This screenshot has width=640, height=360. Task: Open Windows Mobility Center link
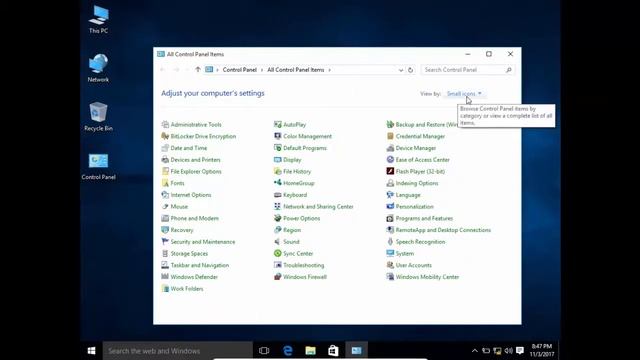coord(427,277)
